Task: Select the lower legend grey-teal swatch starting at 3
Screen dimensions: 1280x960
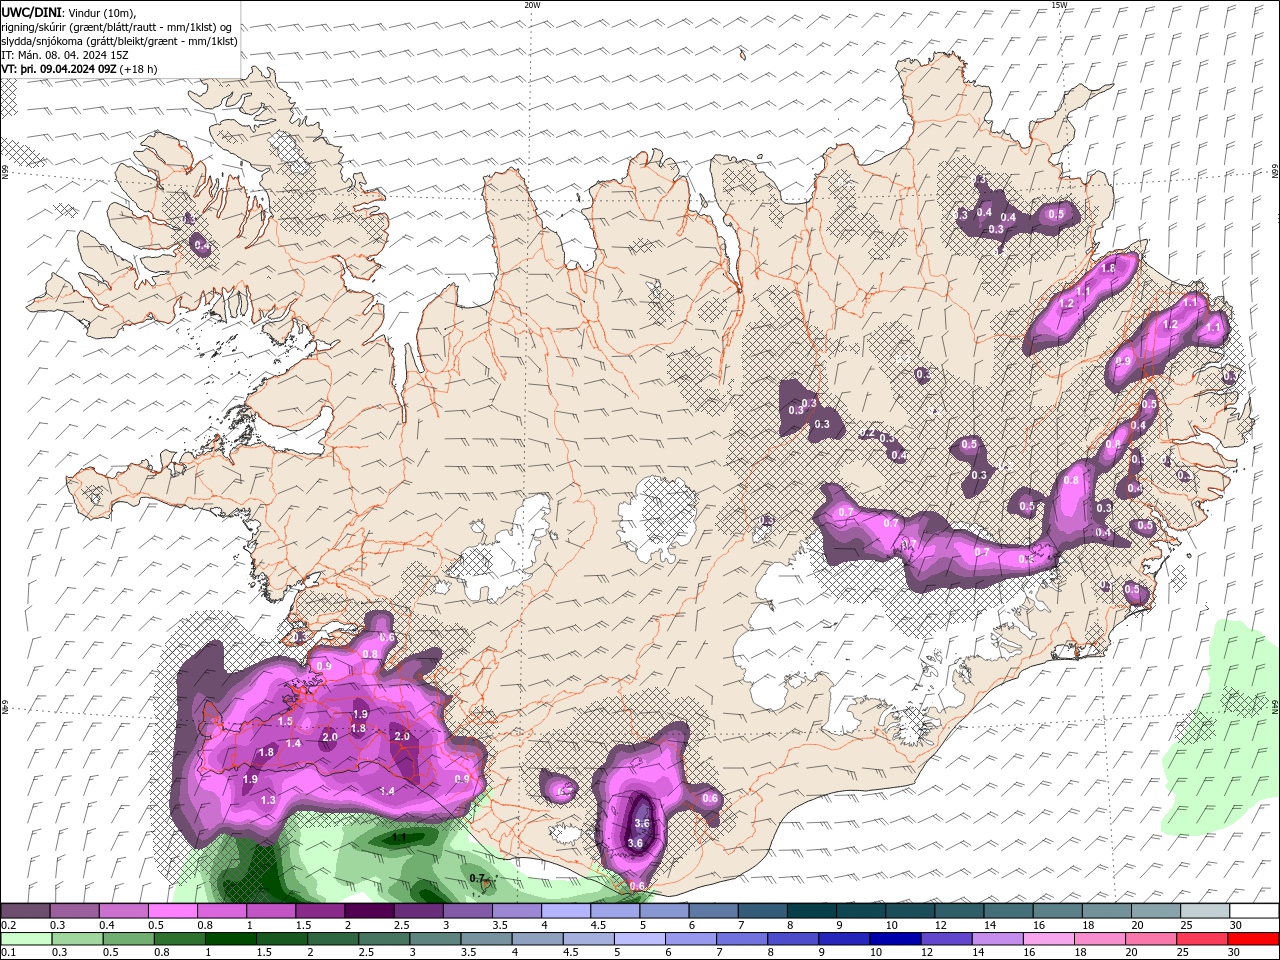Action: pos(437,939)
